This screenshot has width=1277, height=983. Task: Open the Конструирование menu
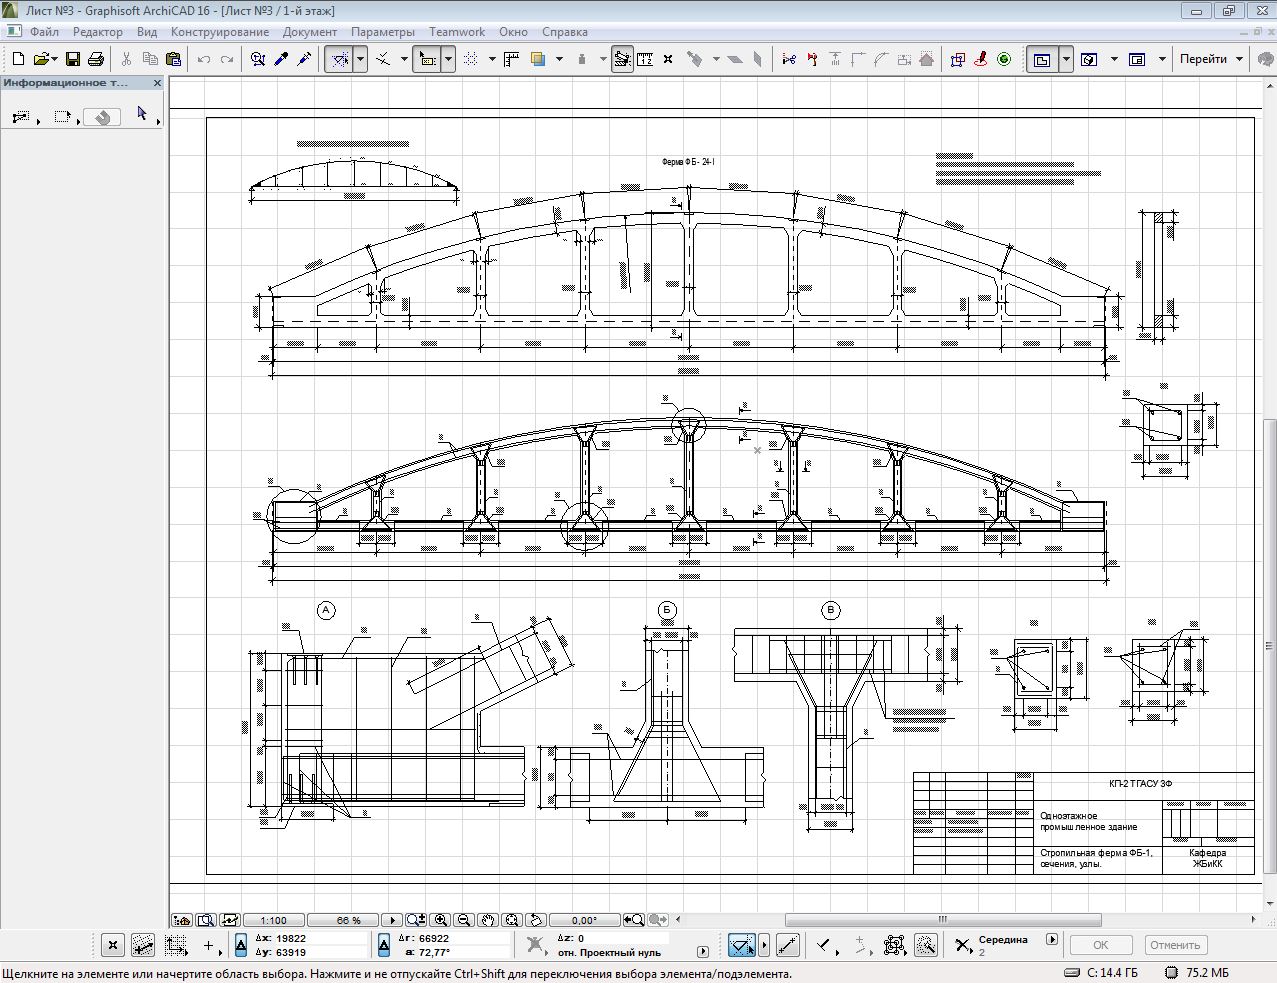tap(219, 32)
